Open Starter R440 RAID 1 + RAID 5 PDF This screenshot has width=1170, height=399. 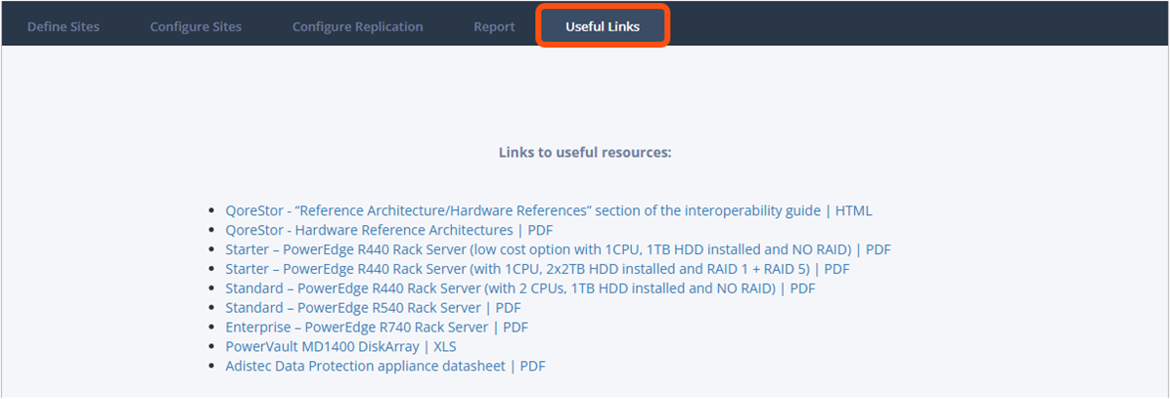point(537,269)
